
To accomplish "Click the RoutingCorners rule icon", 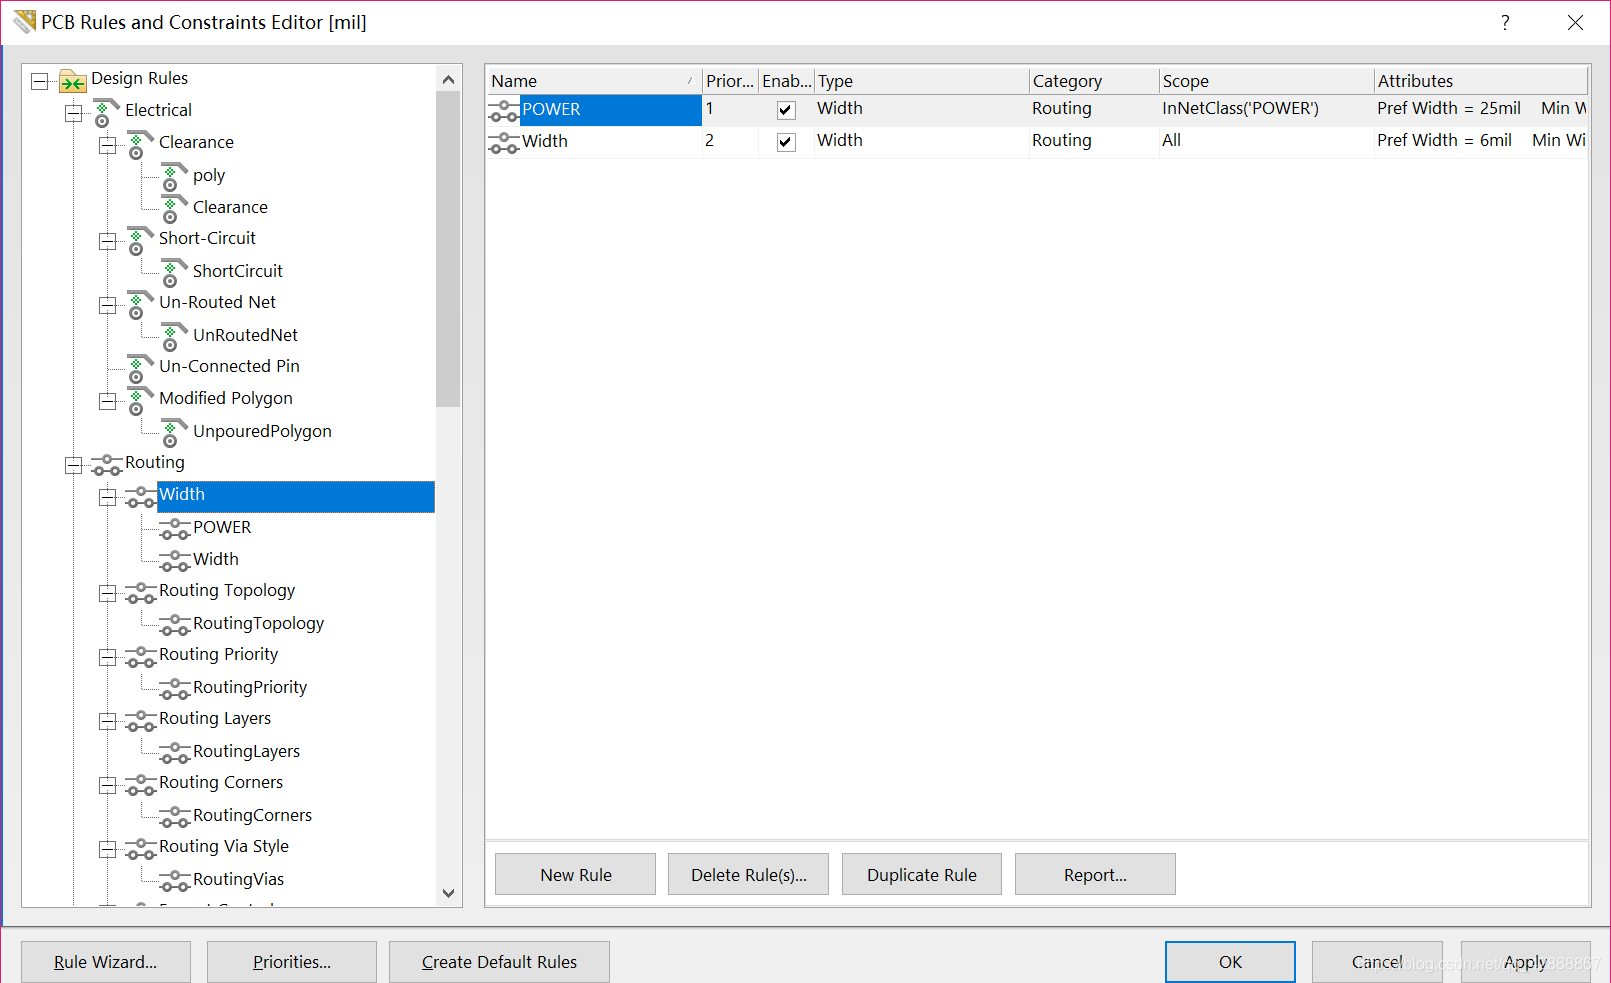I will [174, 817].
